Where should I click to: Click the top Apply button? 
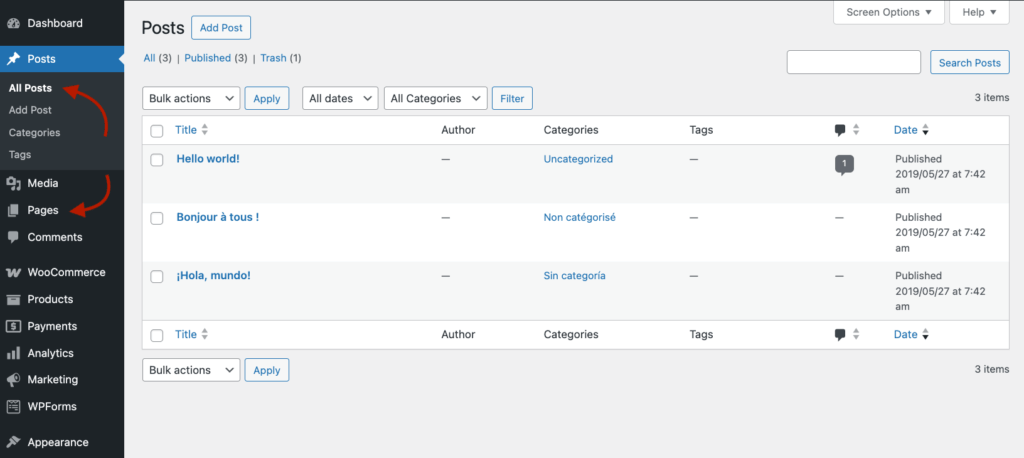coord(266,99)
